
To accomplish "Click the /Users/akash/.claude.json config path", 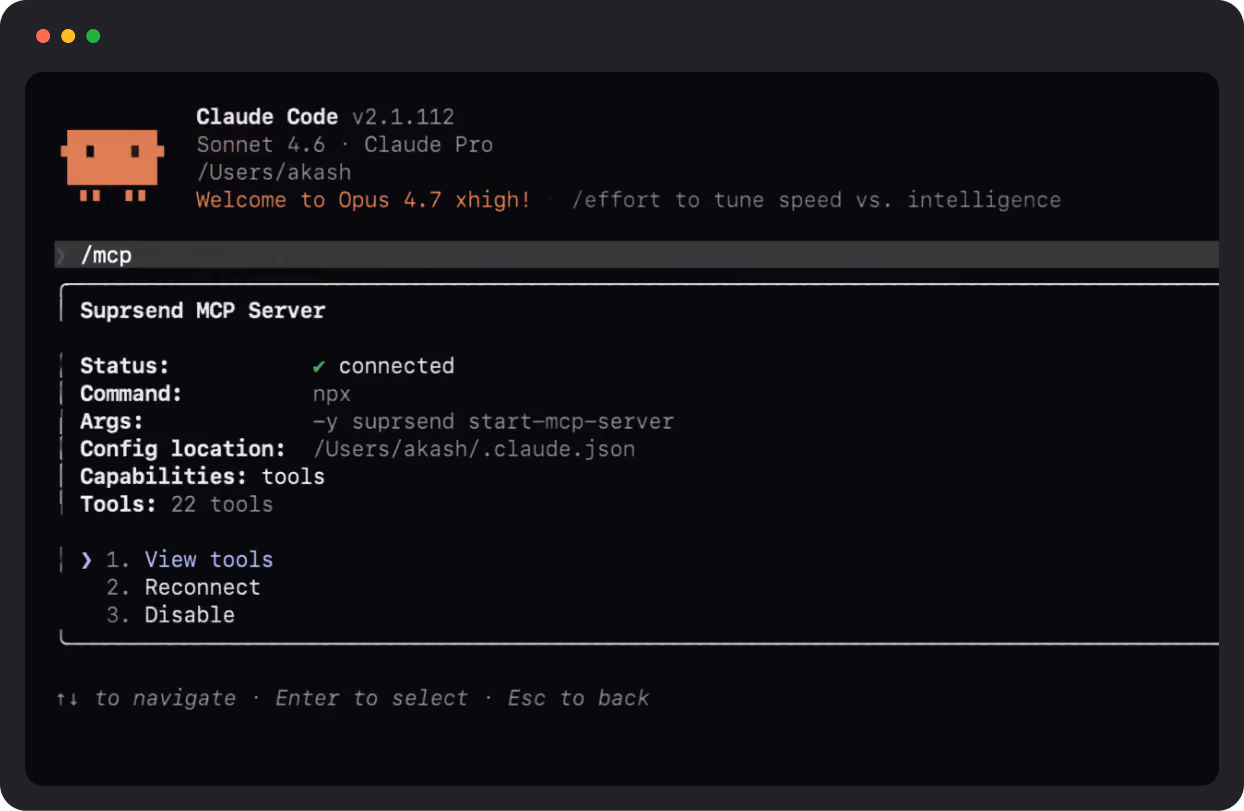I will [x=474, y=449].
